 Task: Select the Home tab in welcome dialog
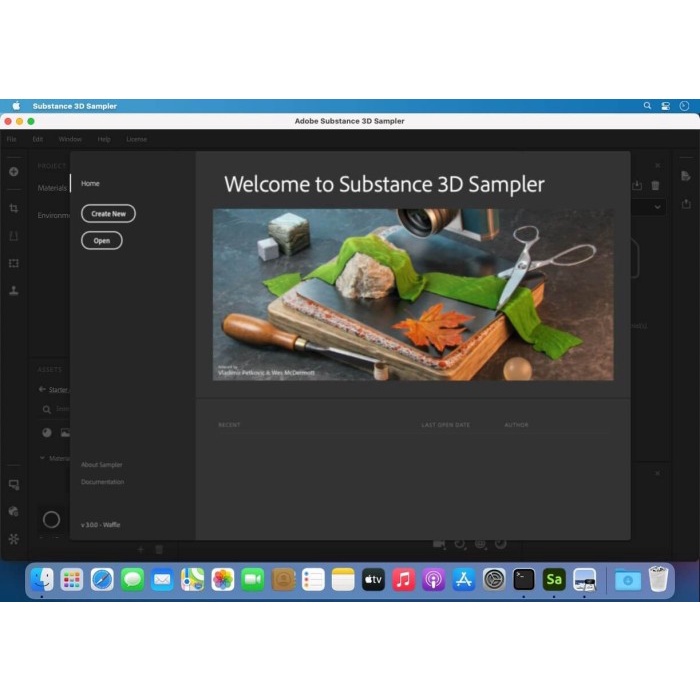coord(90,183)
